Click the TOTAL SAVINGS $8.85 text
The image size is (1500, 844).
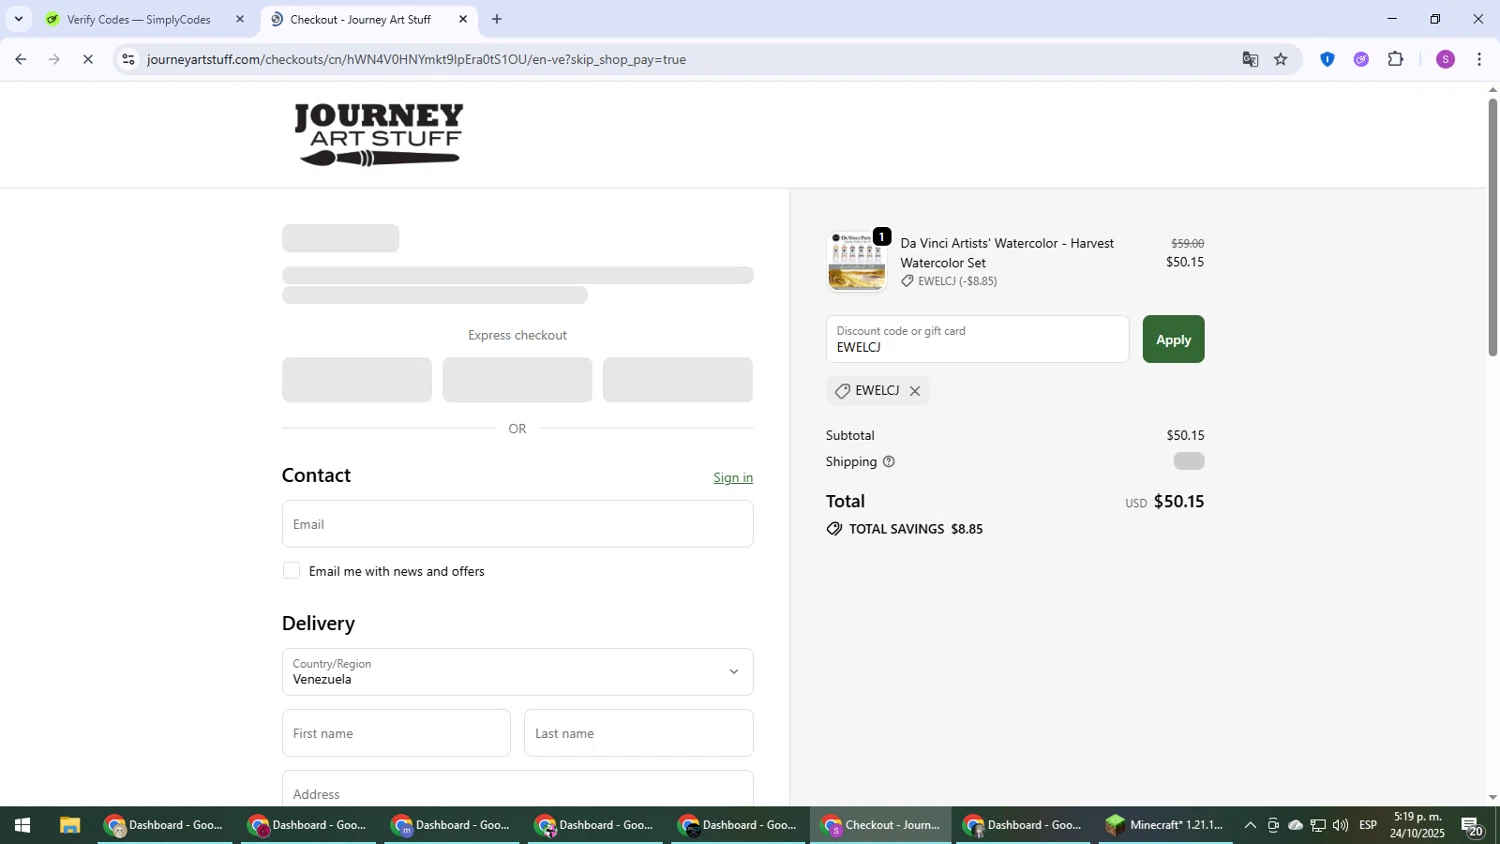point(916,529)
